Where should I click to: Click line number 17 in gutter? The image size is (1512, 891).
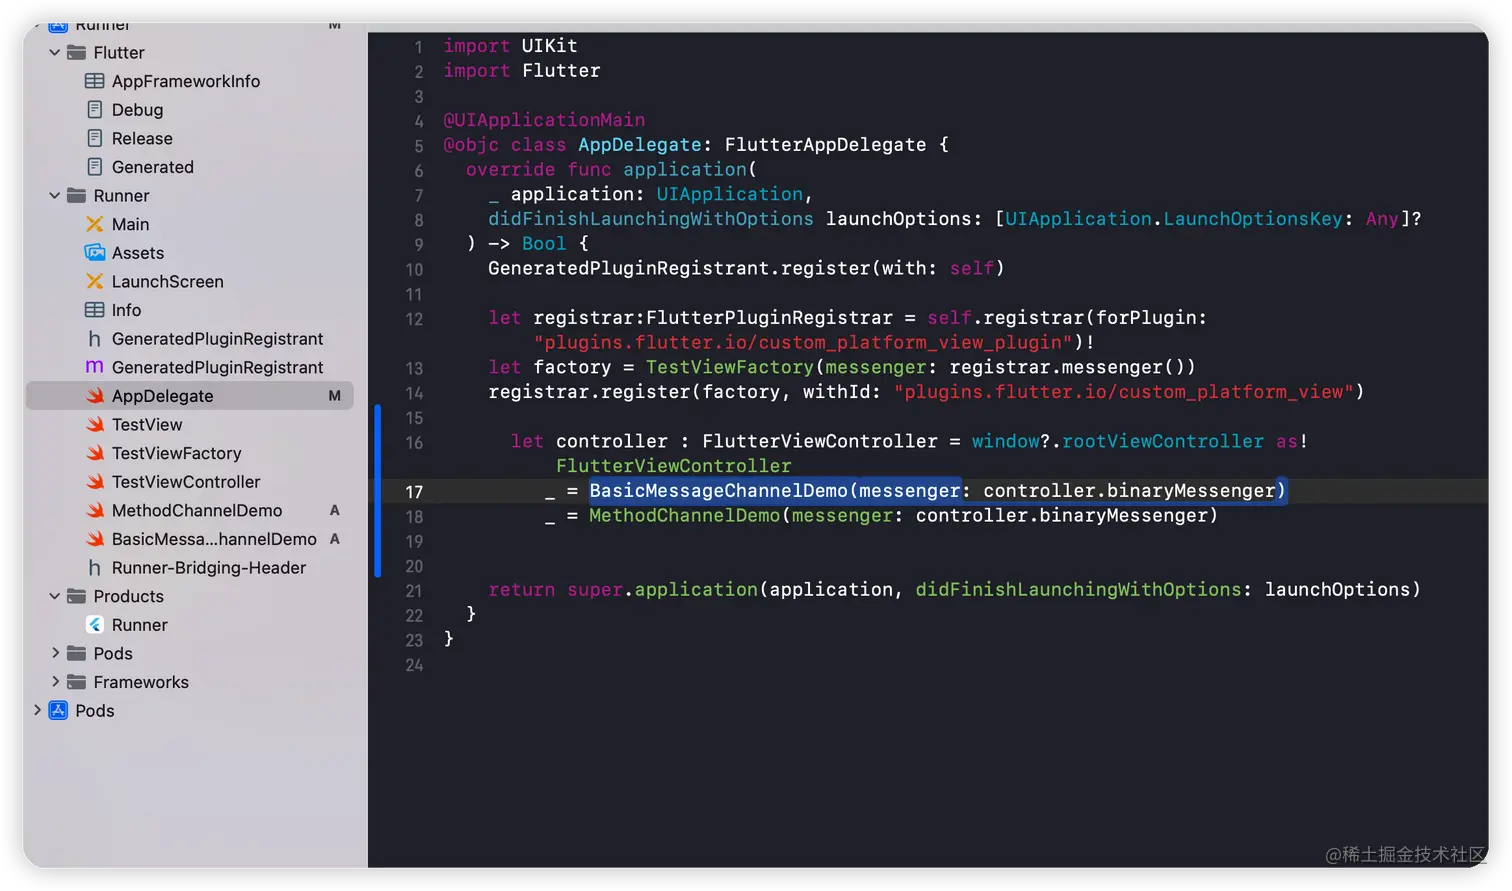(414, 492)
